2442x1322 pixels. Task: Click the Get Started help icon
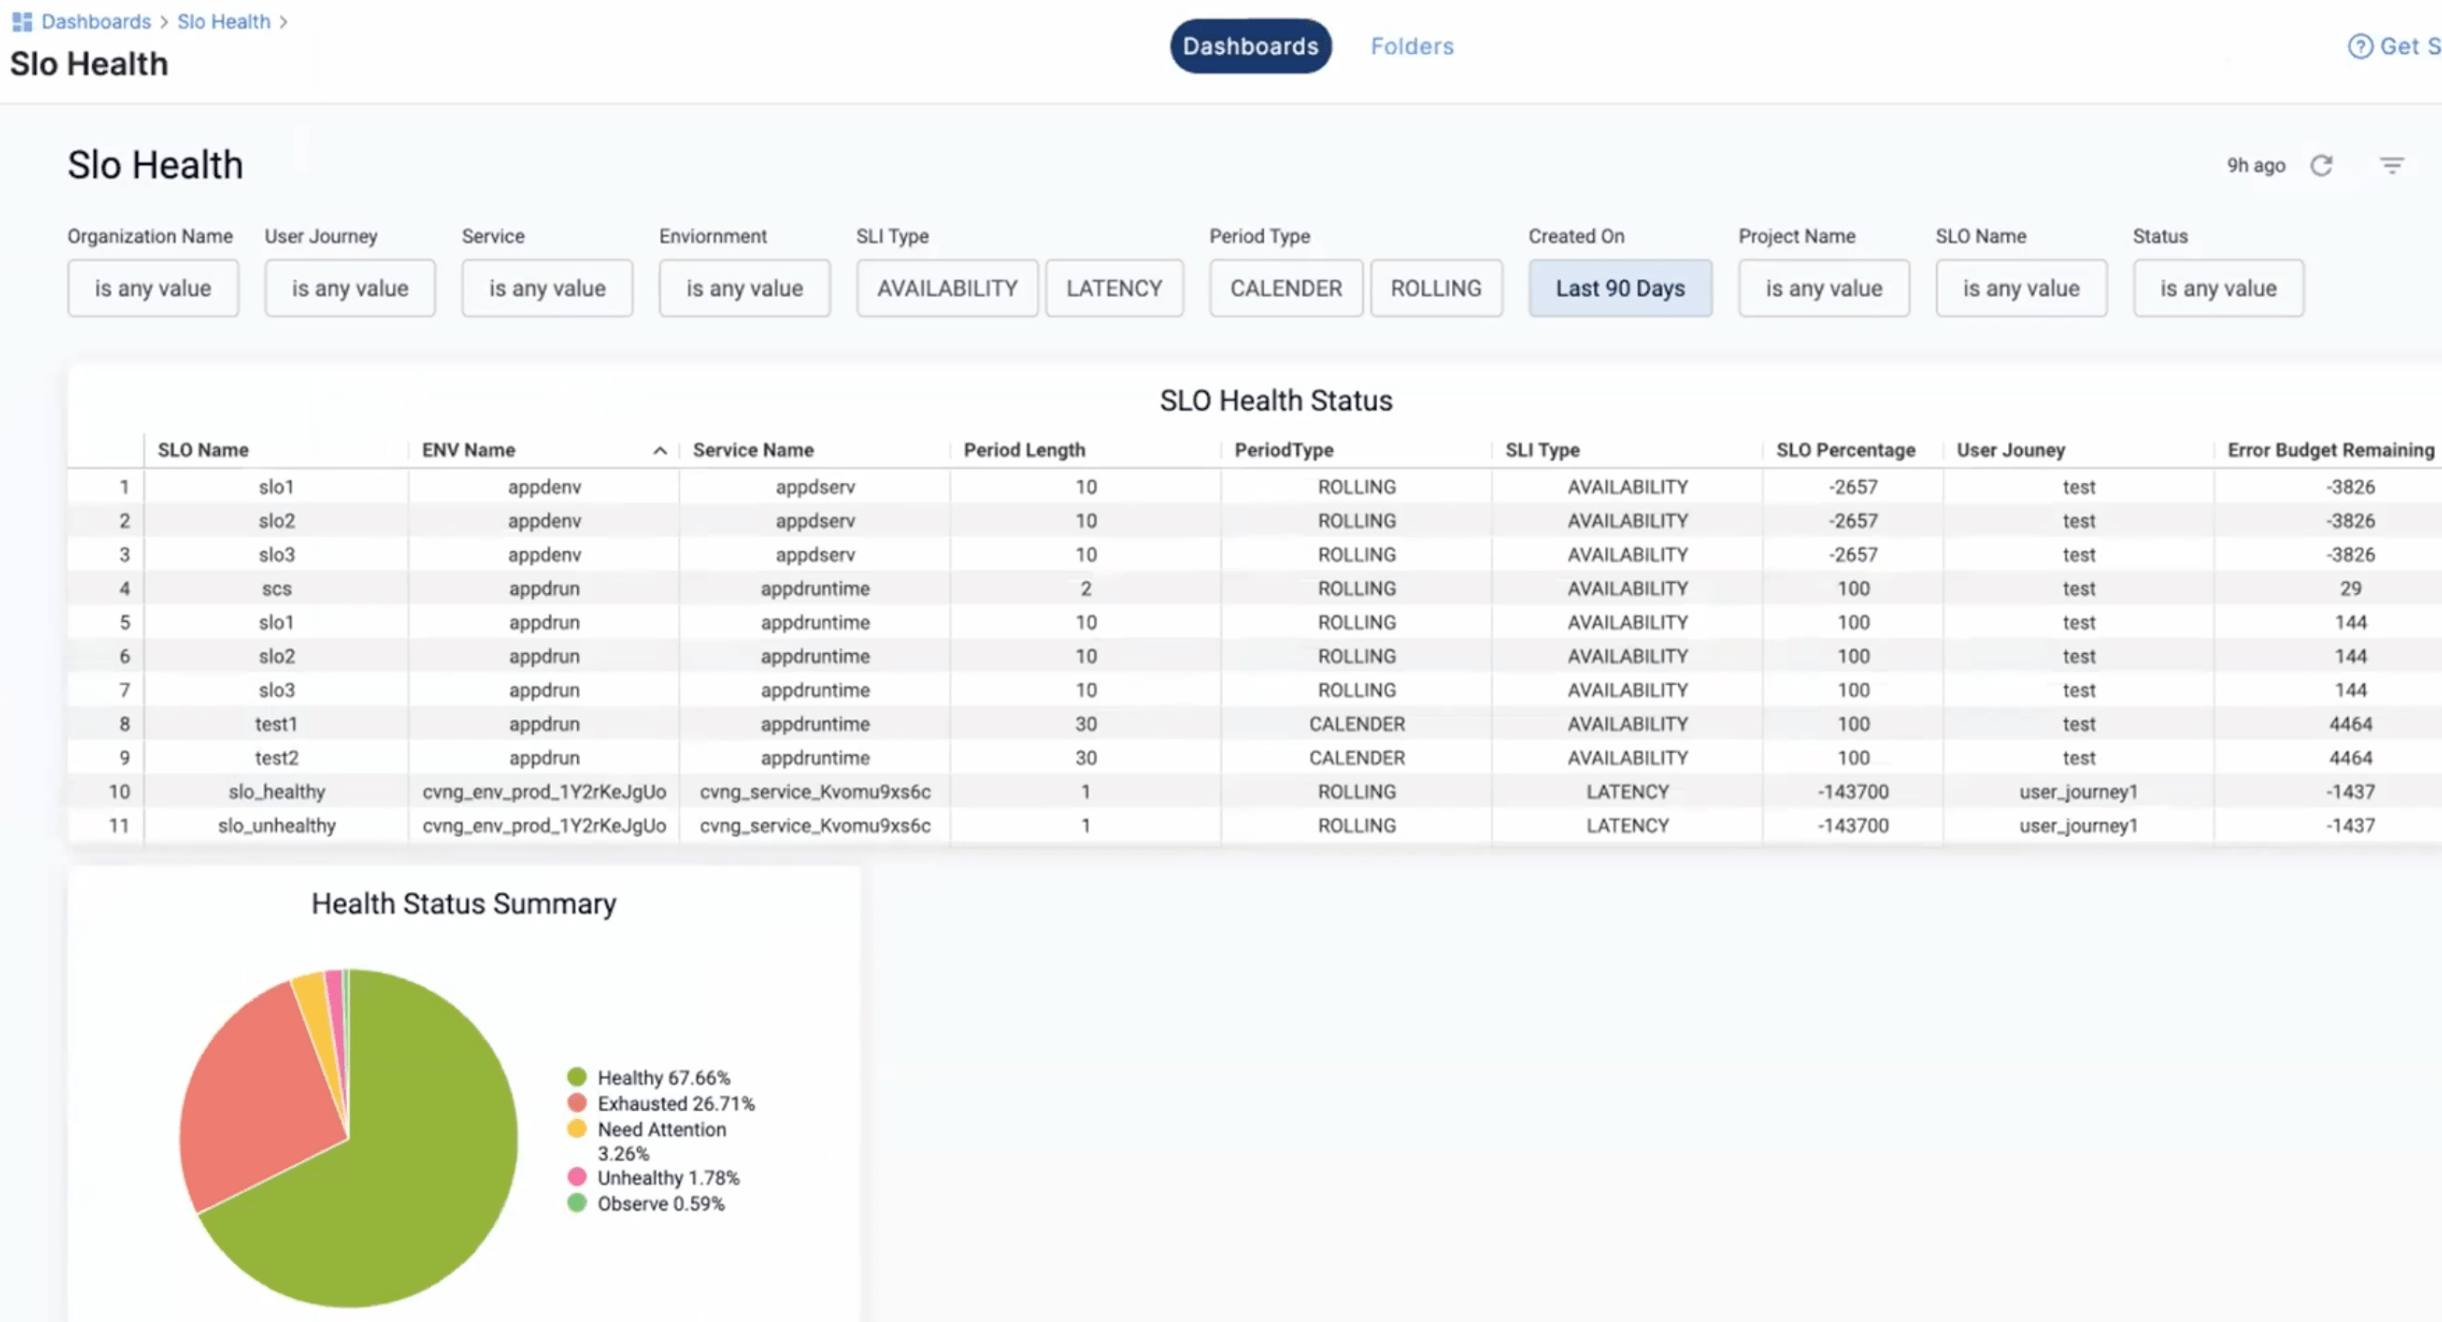point(2359,46)
